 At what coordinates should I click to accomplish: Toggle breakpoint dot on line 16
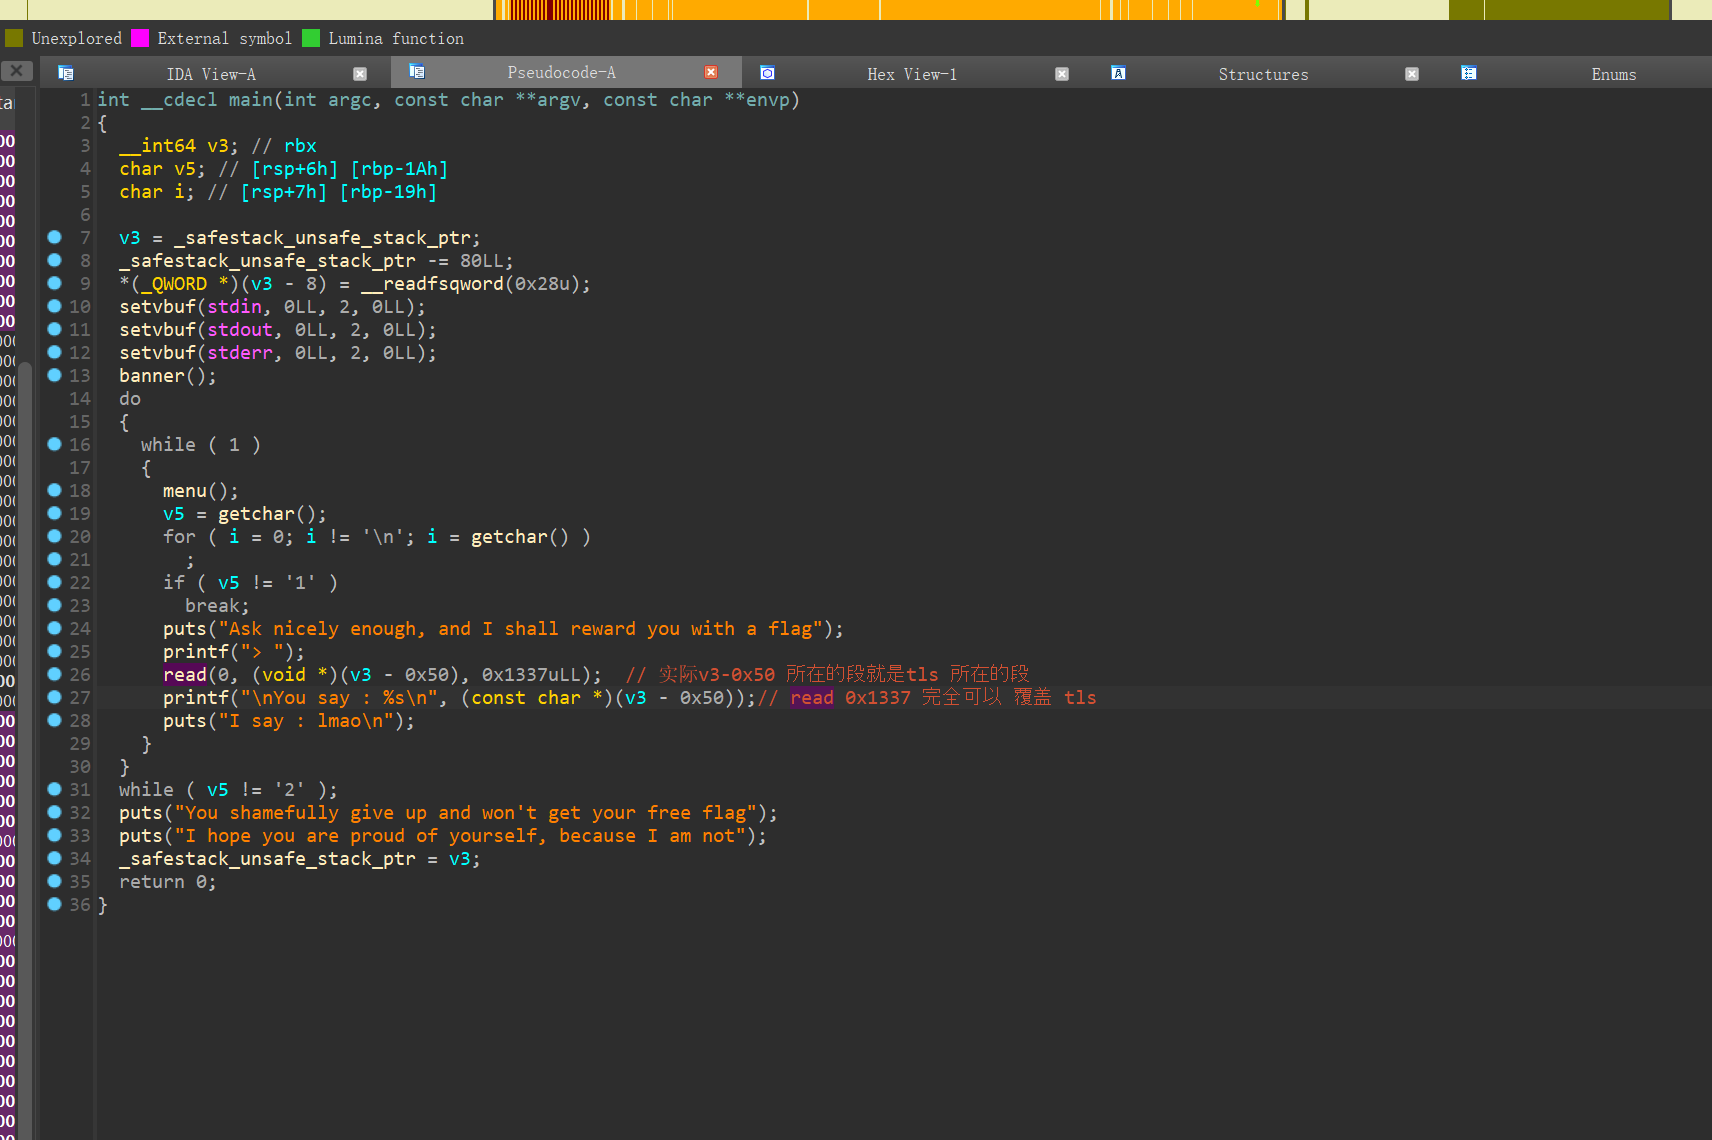click(x=54, y=444)
